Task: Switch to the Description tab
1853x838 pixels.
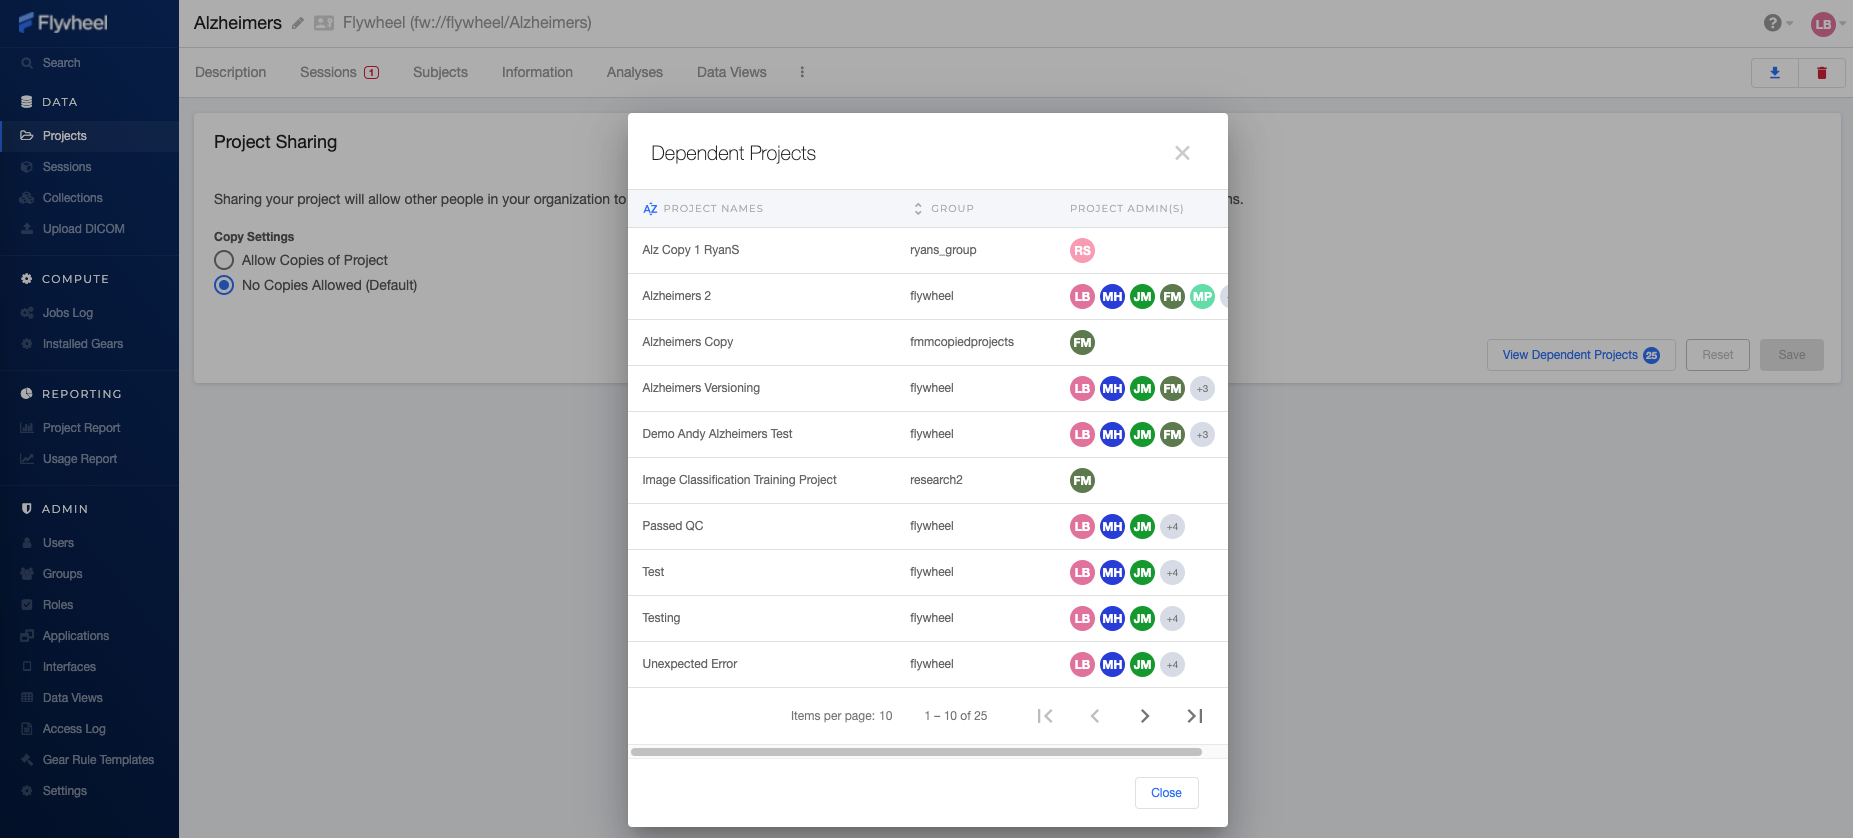Action: 231,72
